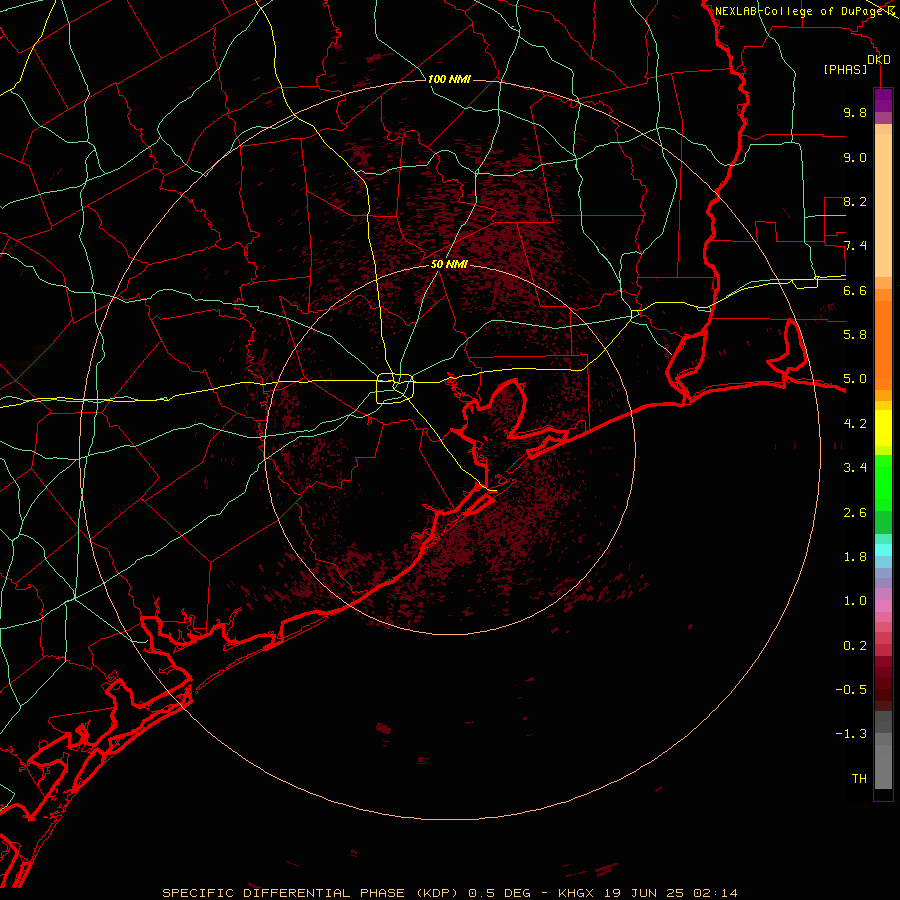The height and width of the screenshot is (900, 900).
Task: Click the 9.8 value on the color scale
Action: 855,112
